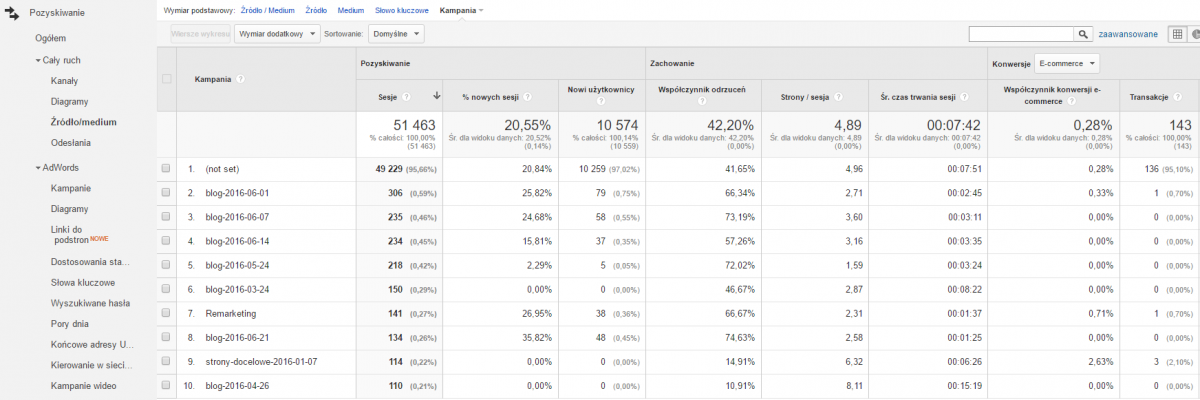The width and height of the screenshot is (1200, 400).
Task: Open help icon for Transakcje column
Action: (1178, 97)
